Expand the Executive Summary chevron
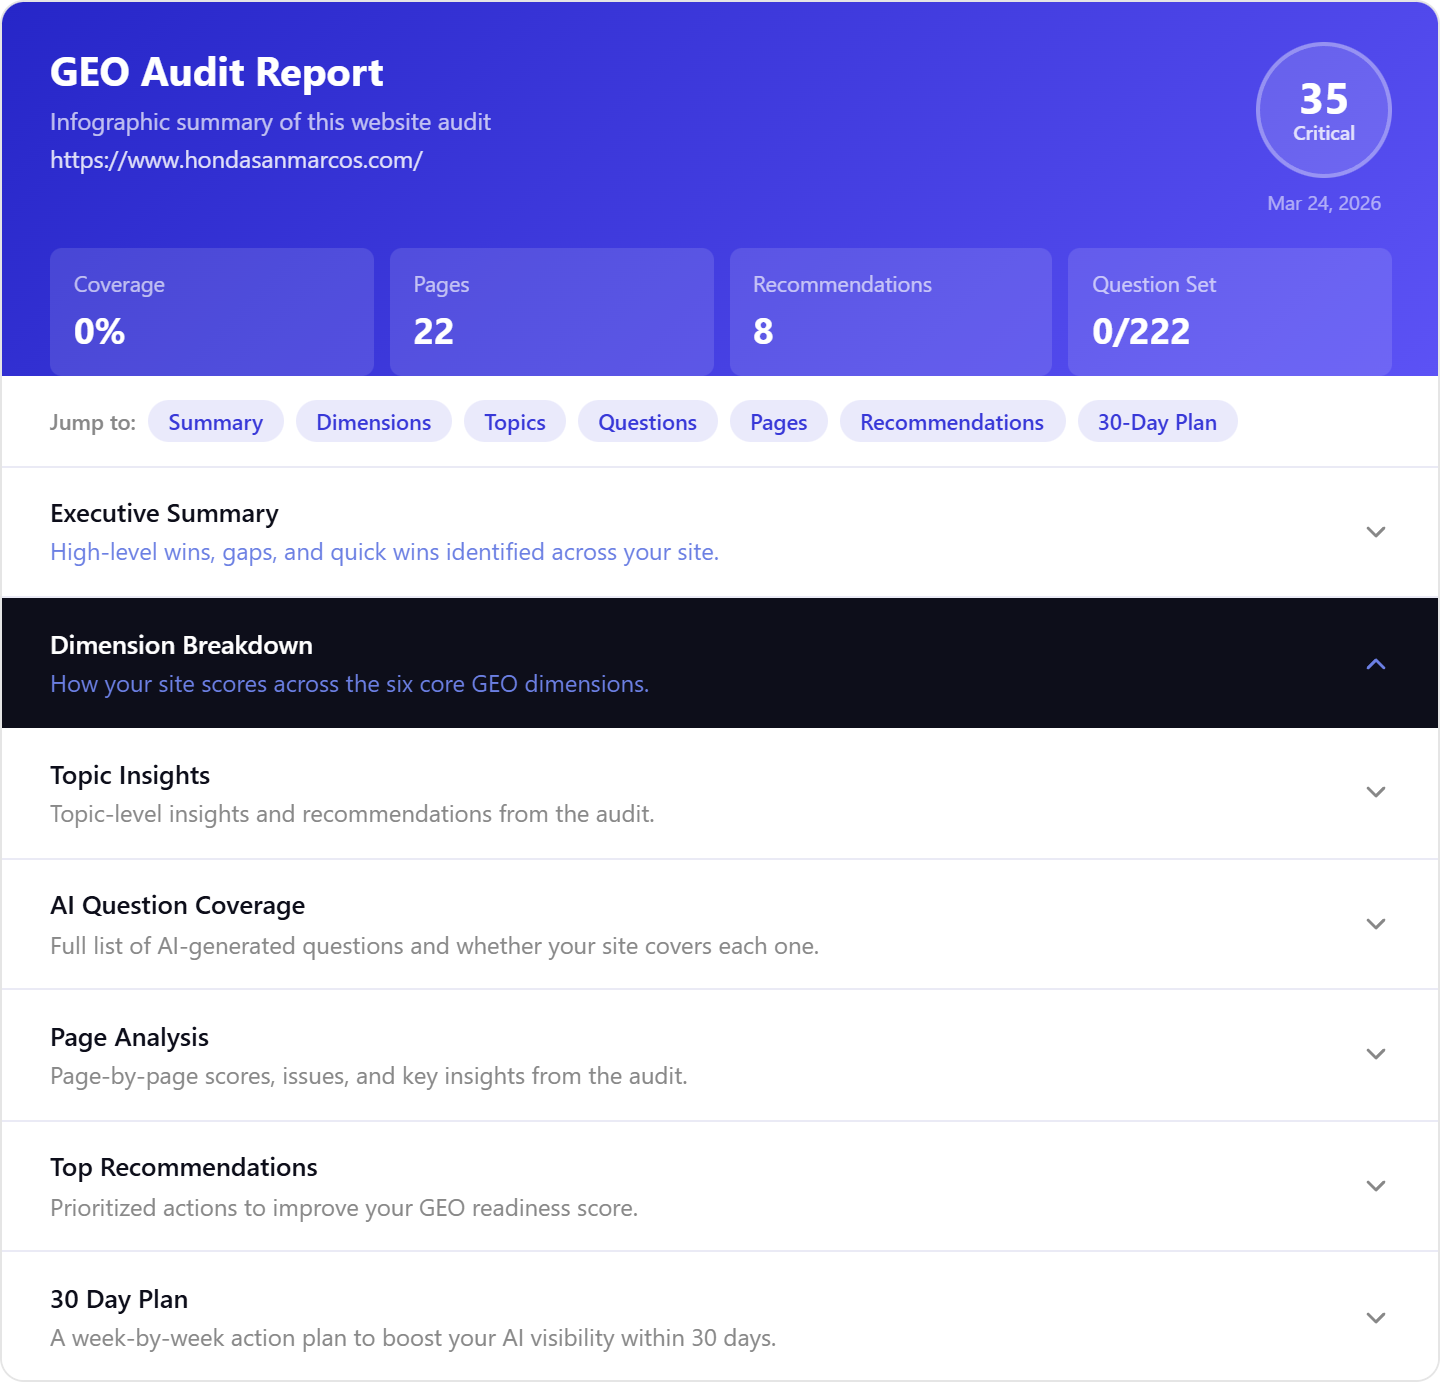This screenshot has width=1440, height=1382. (x=1376, y=532)
